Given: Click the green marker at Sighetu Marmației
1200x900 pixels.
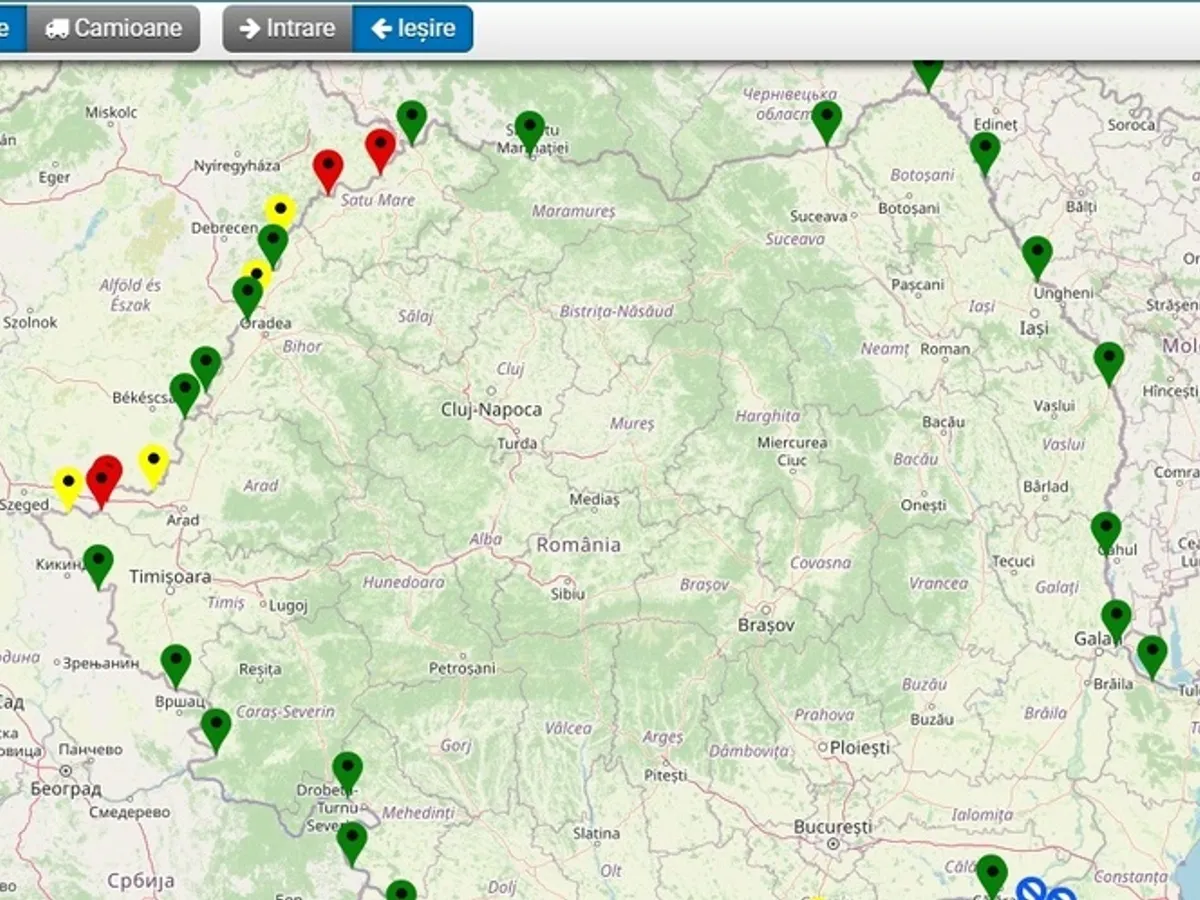Looking at the screenshot, I should point(529,129).
